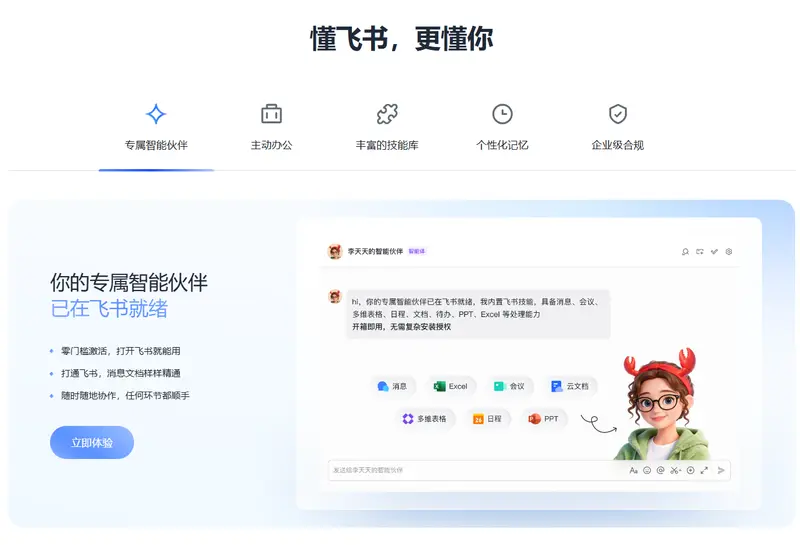Click the 云文档 skill chip
Image resolution: width=800 pixels, height=545 pixels.
(x=570, y=386)
